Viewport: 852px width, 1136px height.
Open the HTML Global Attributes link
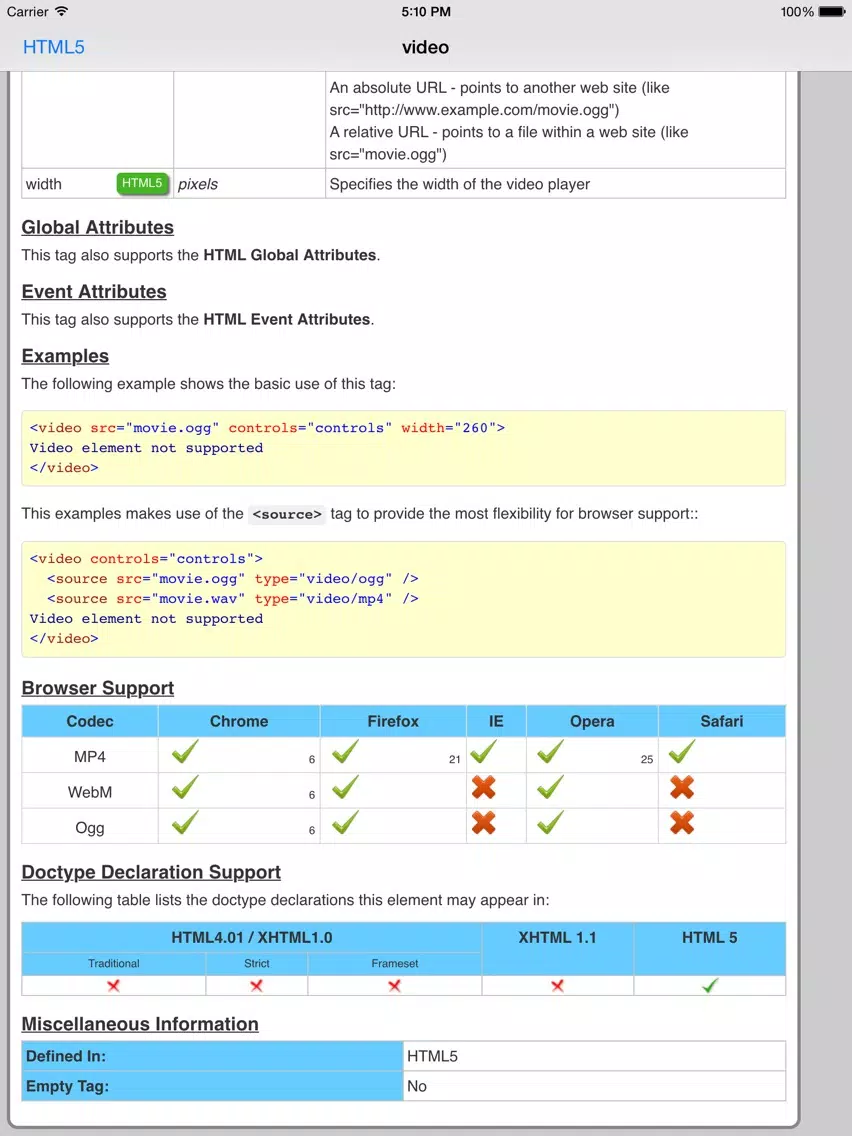pos(290,255)
